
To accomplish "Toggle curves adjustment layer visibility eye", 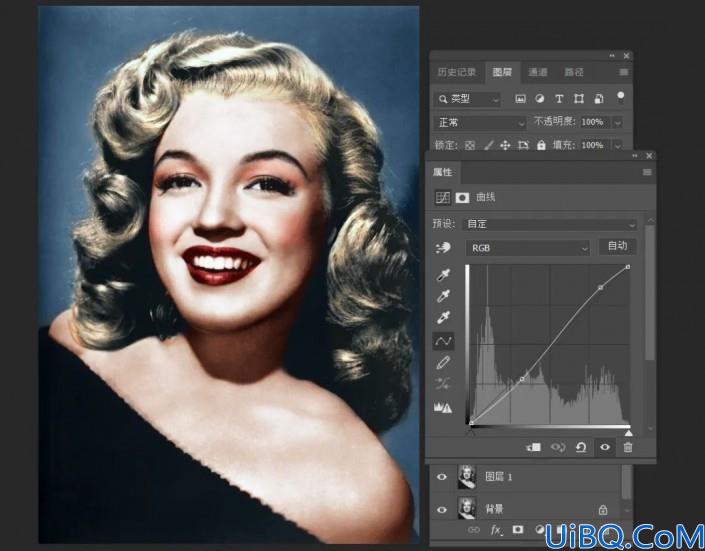I will pos(605,447).
